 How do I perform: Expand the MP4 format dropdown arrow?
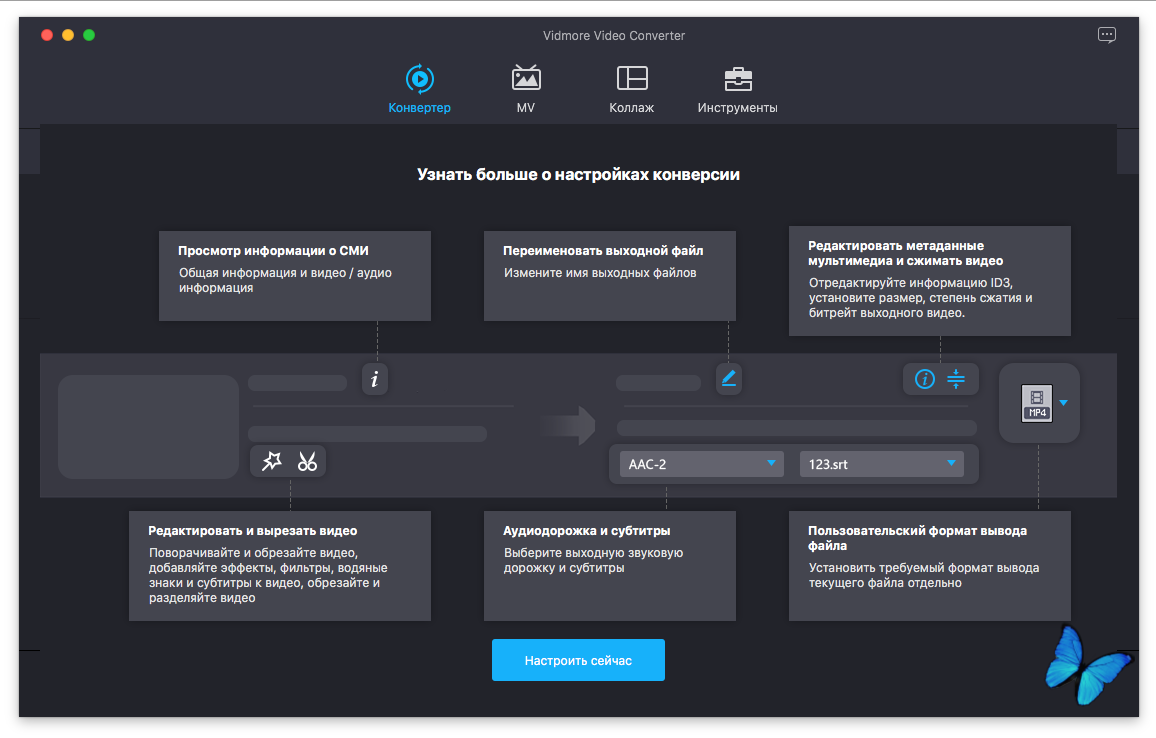[x=1064, y=403]
